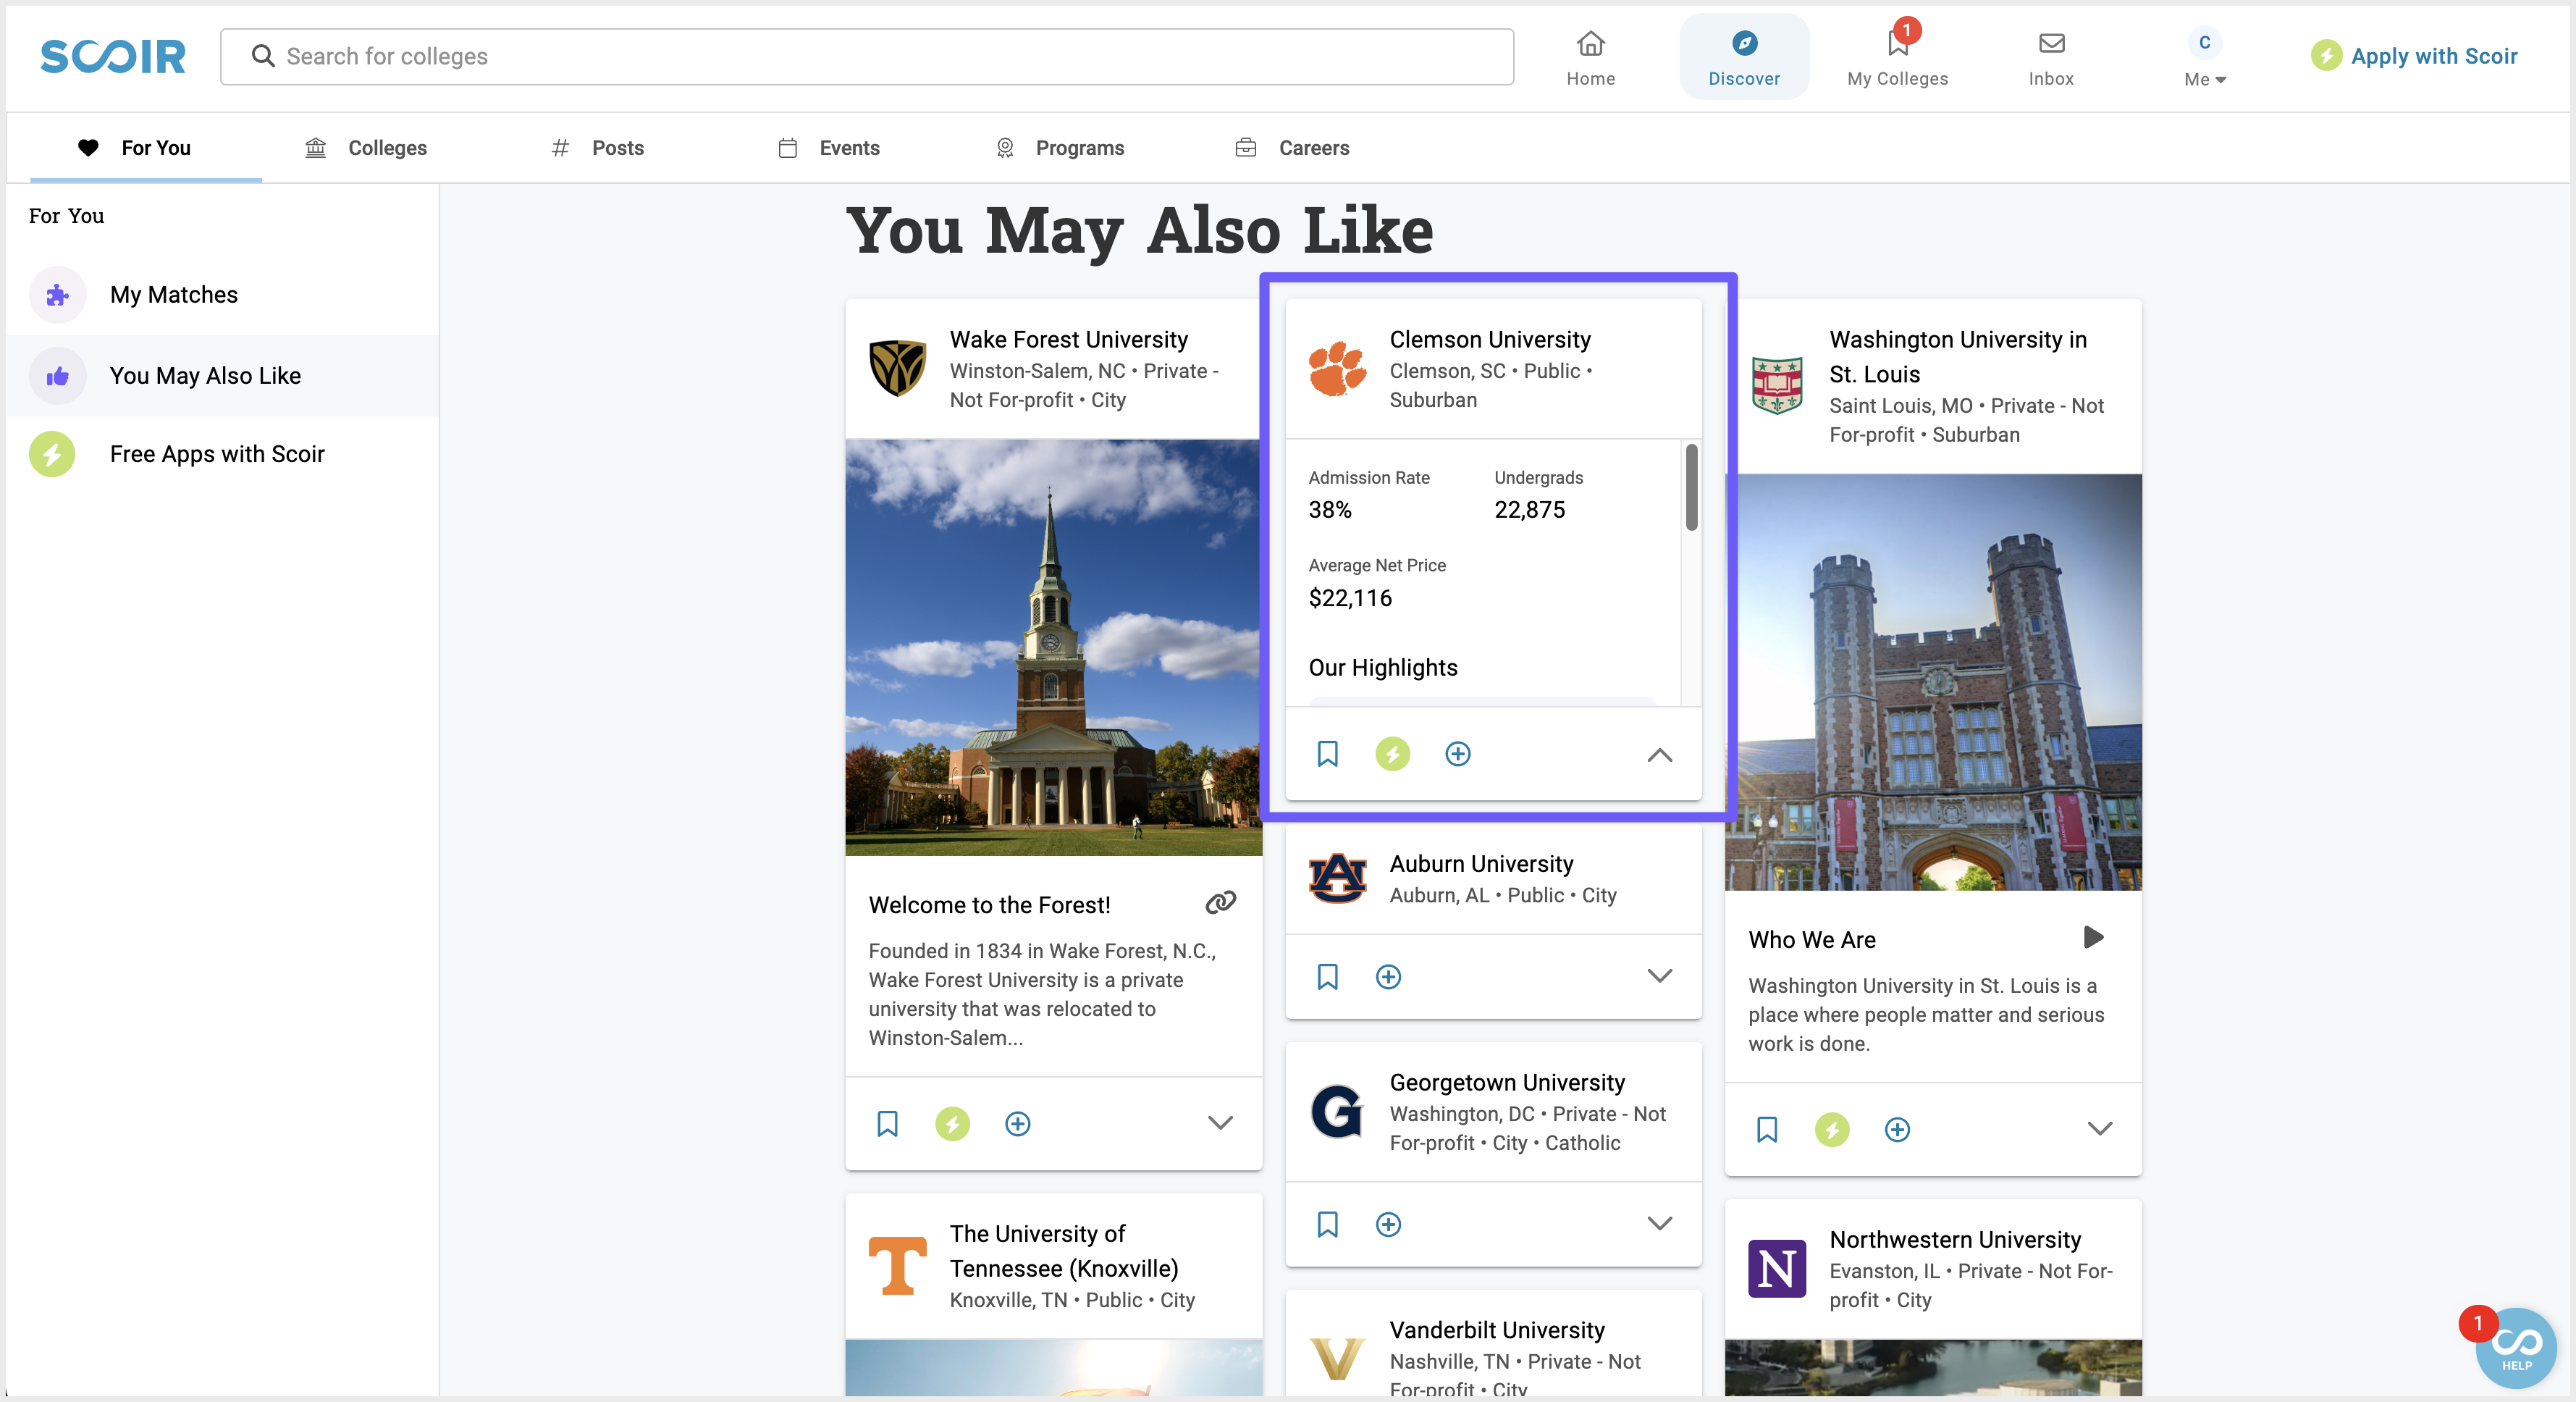Click Clemson tiger paw logo
The image size is (2576, 1402).
[1337, 368]
